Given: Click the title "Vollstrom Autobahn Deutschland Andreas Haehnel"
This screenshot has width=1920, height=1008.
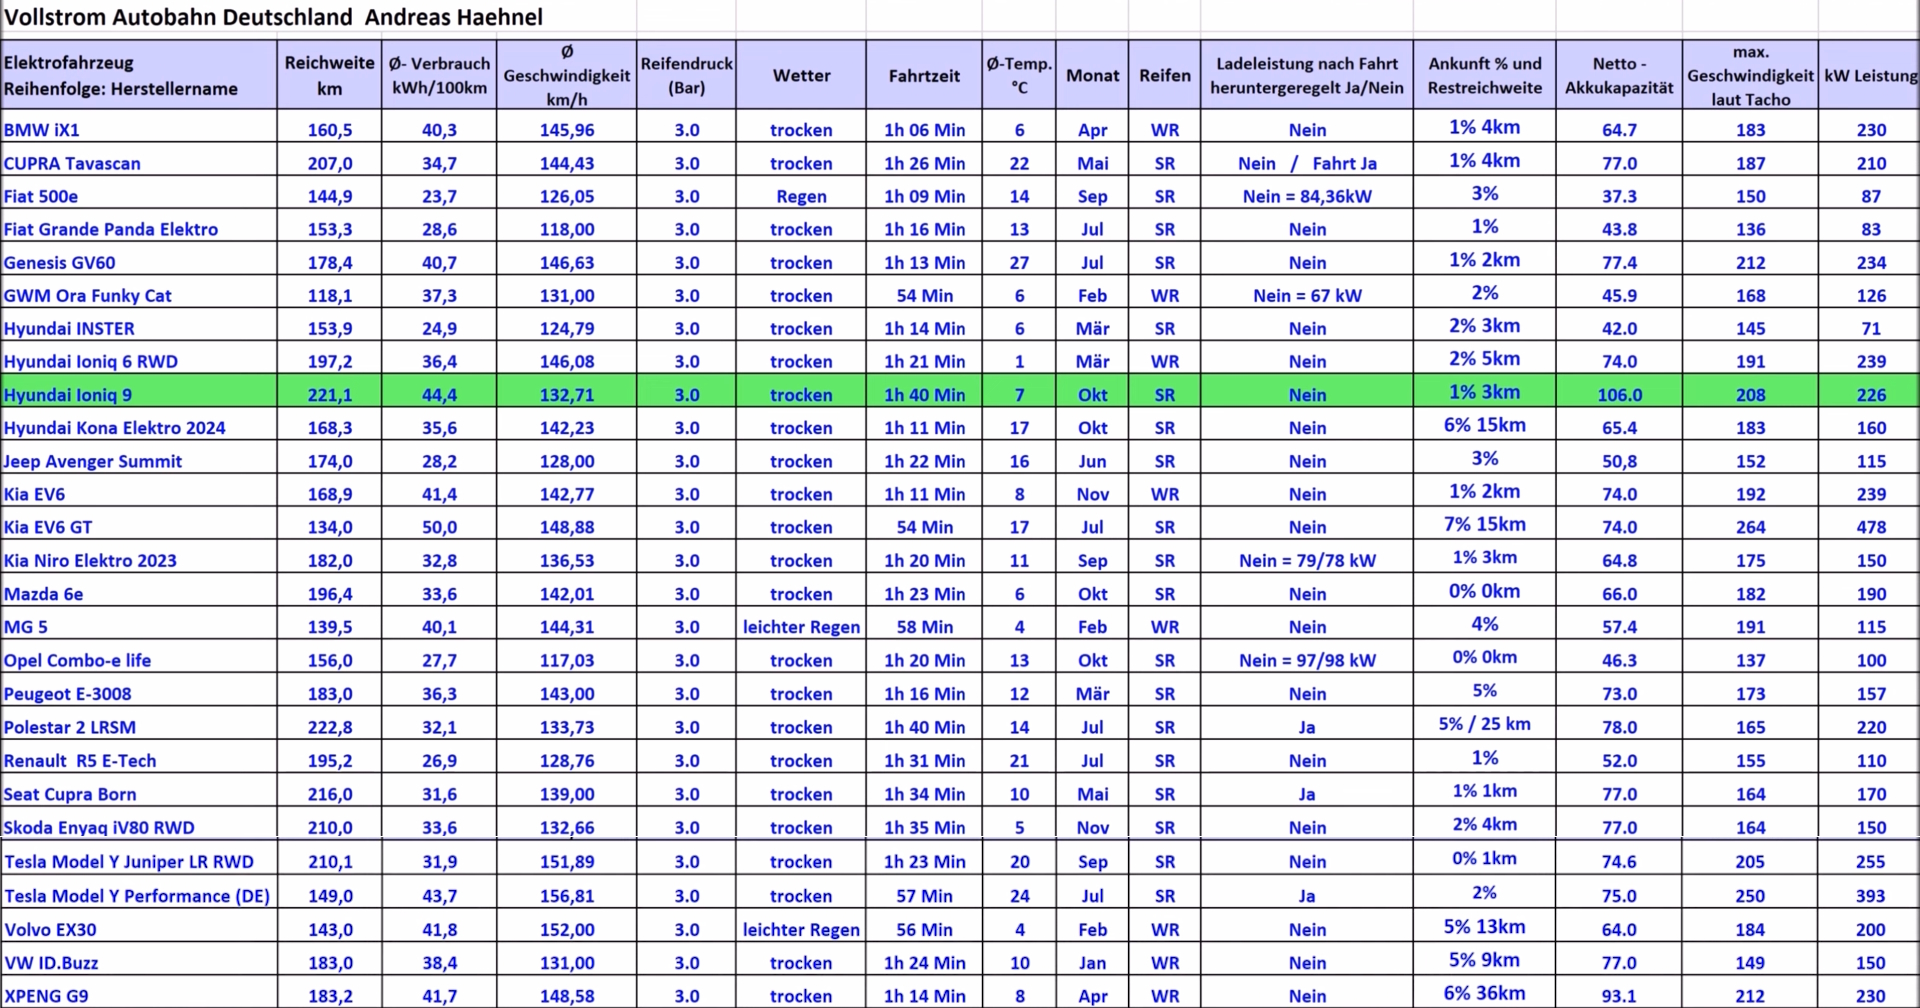Looking at the screenshot, I should [273, 17].
